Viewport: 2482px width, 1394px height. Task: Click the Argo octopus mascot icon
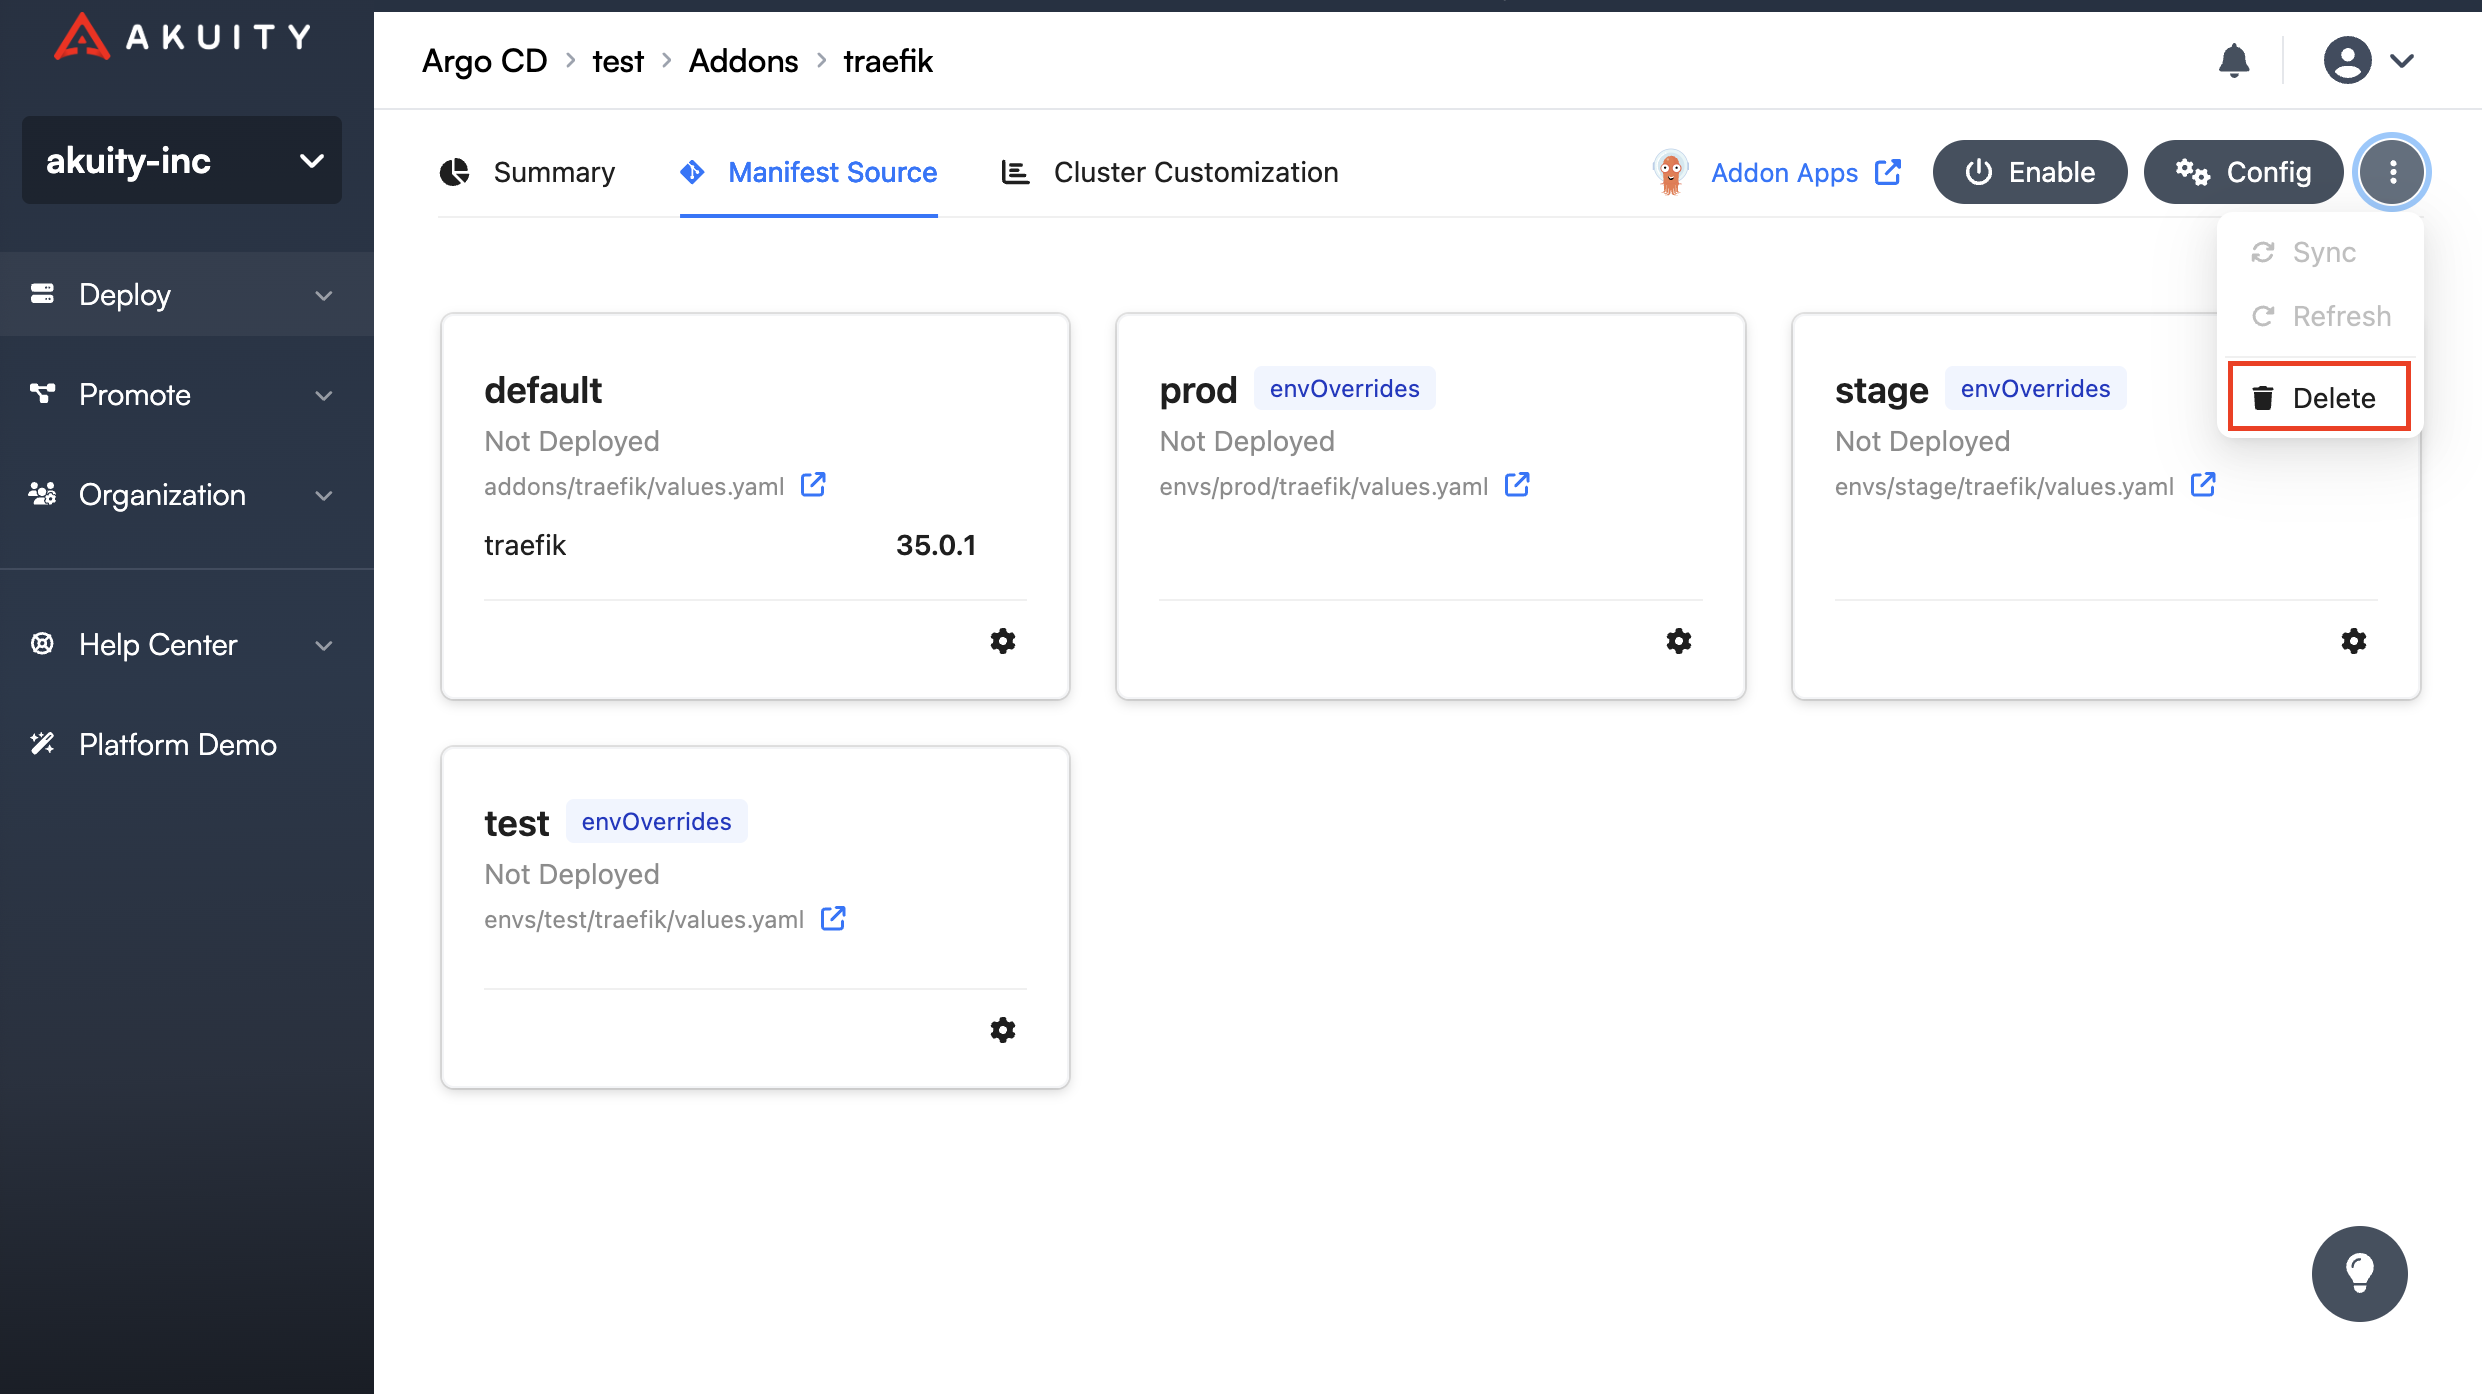(1671, 172)
